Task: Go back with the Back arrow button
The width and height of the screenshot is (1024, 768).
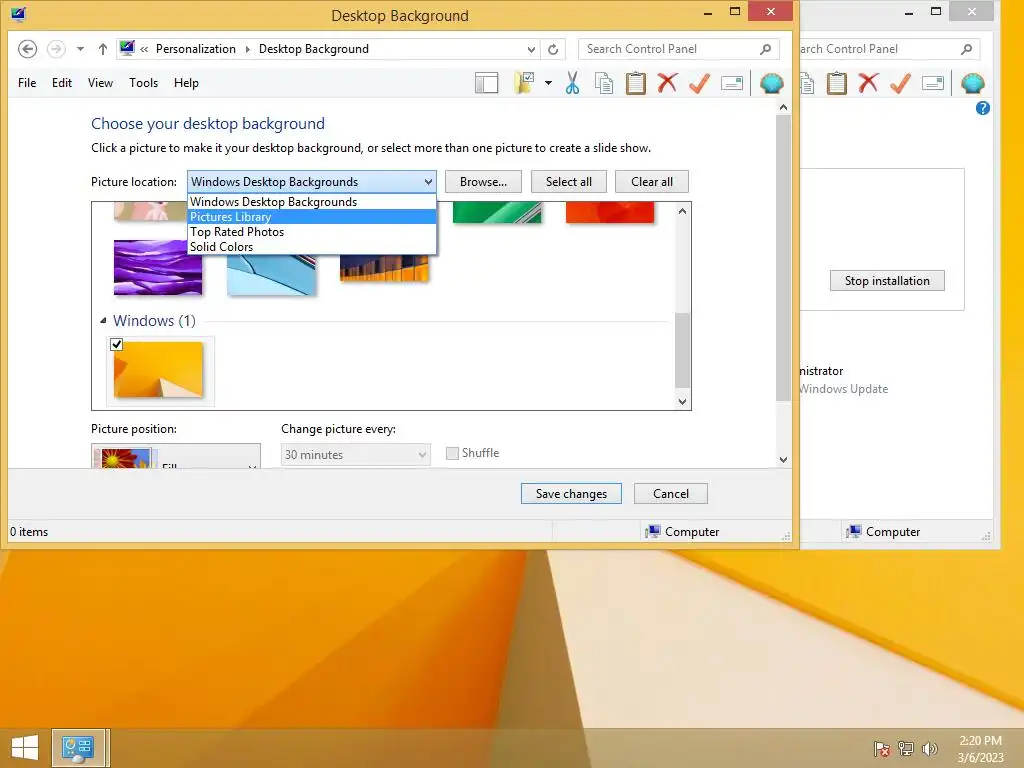Action: click(27, 49)
